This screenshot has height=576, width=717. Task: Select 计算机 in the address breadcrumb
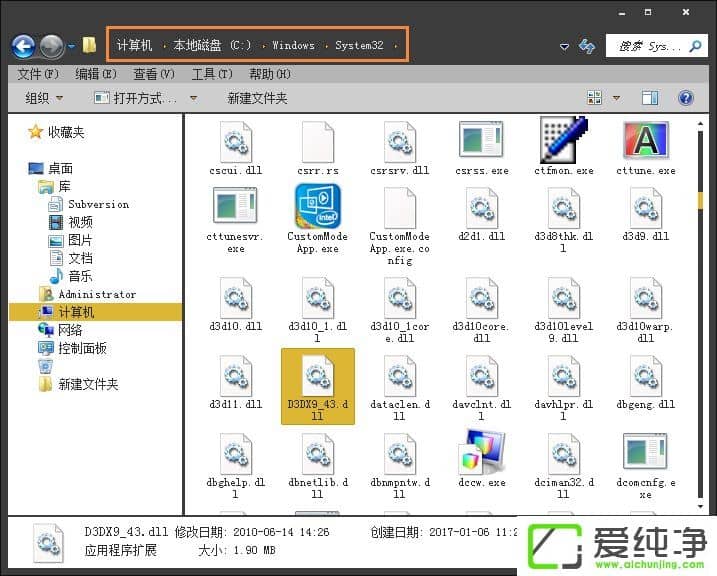(134, 45)
